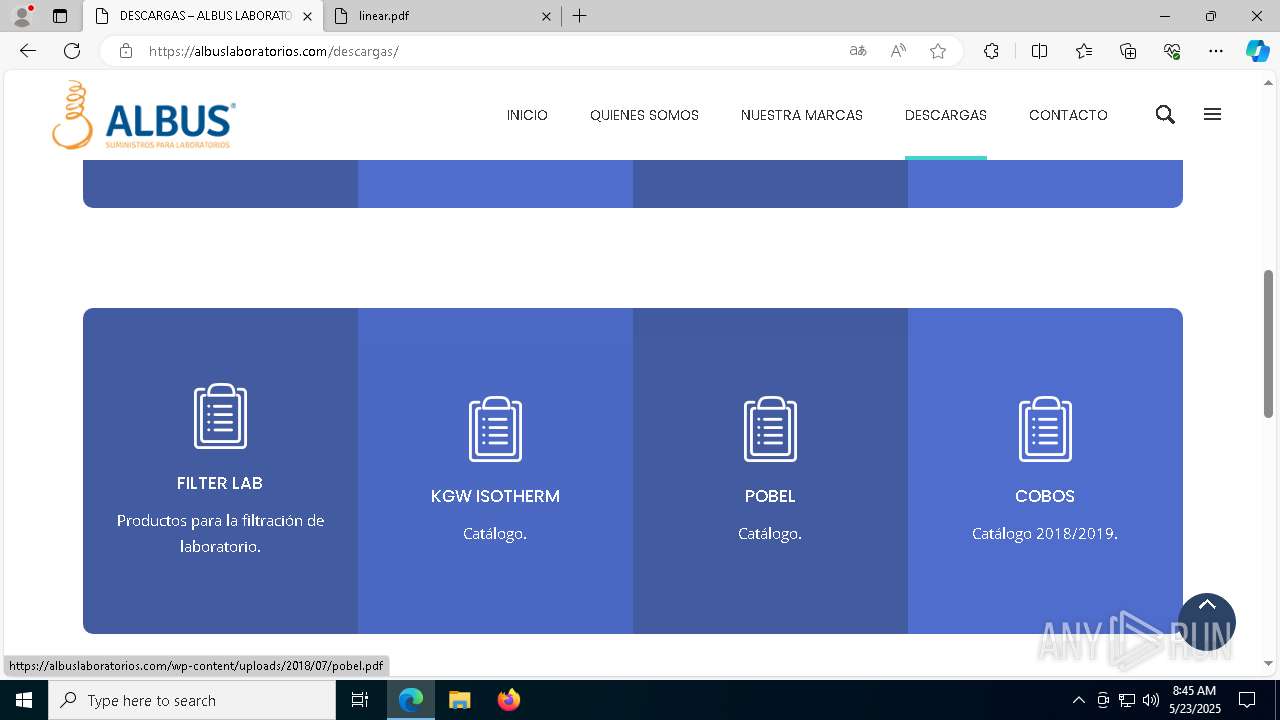
Task: Open NUESTRA MARCAS menu item
Action: [802, 115]
